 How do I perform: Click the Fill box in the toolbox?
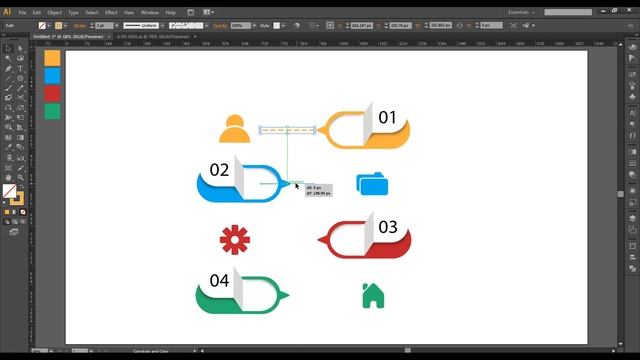pos(9,191)
